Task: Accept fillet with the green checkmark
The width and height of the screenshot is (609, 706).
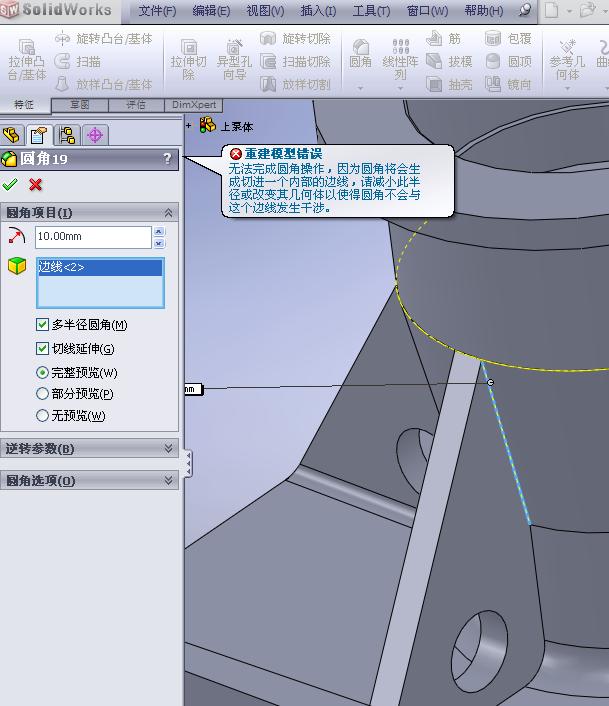Action: coord(10,184)
